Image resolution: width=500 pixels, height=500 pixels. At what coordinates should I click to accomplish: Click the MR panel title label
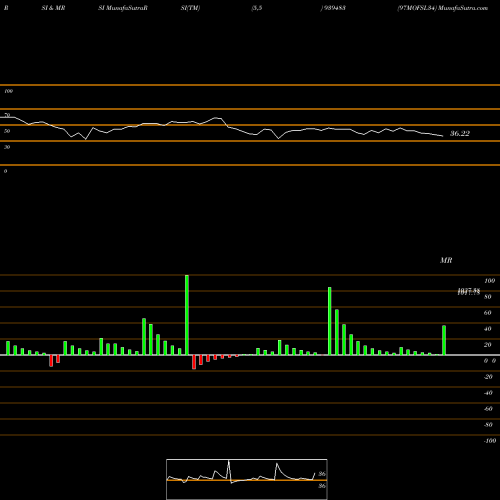coord(446,260)
